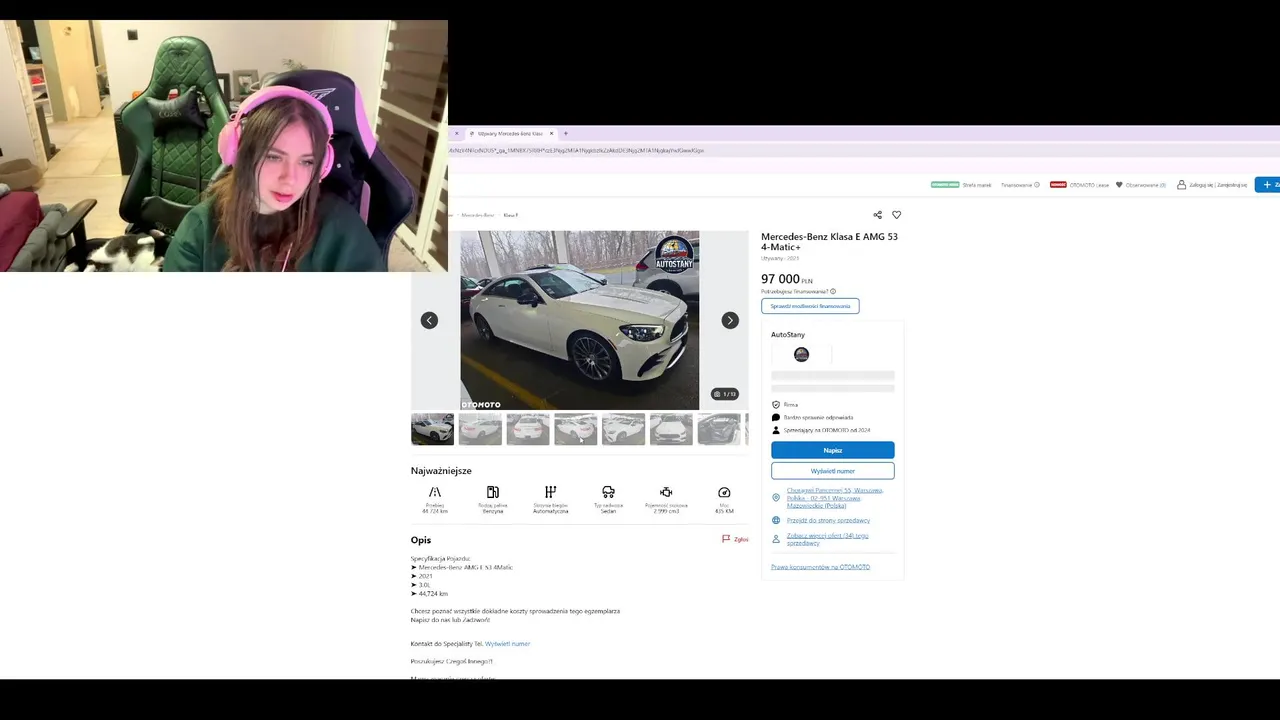Select the sixth gallery thumbnail
1280x720 pixels.
click(x=671, y=429)
